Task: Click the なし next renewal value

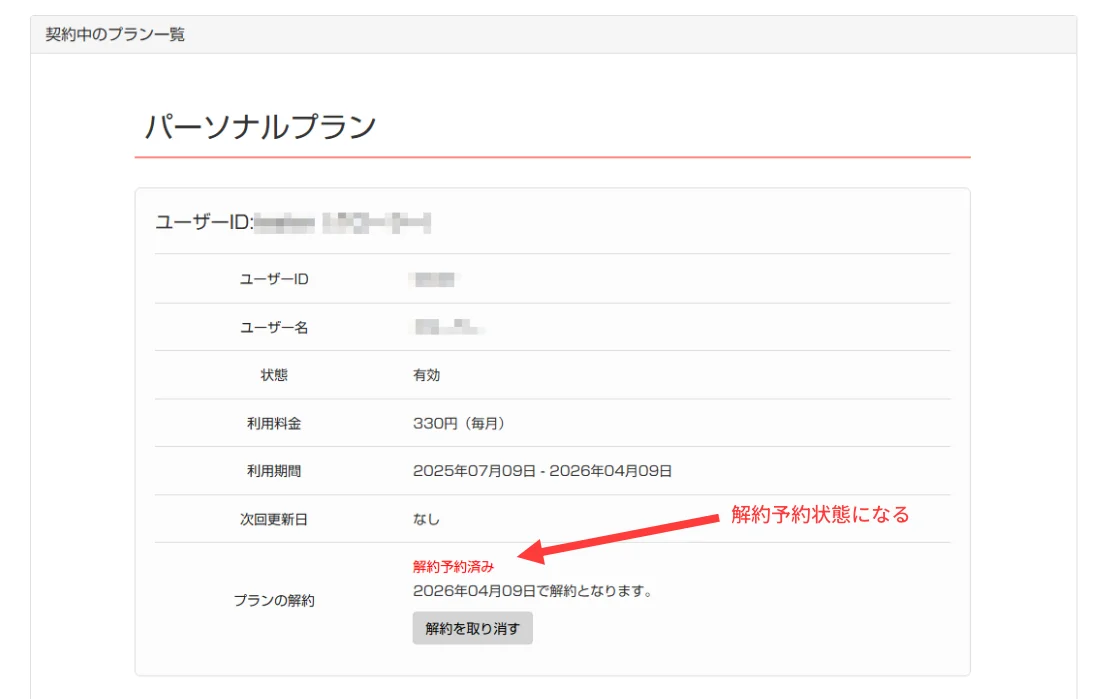Action: (426, 519)
